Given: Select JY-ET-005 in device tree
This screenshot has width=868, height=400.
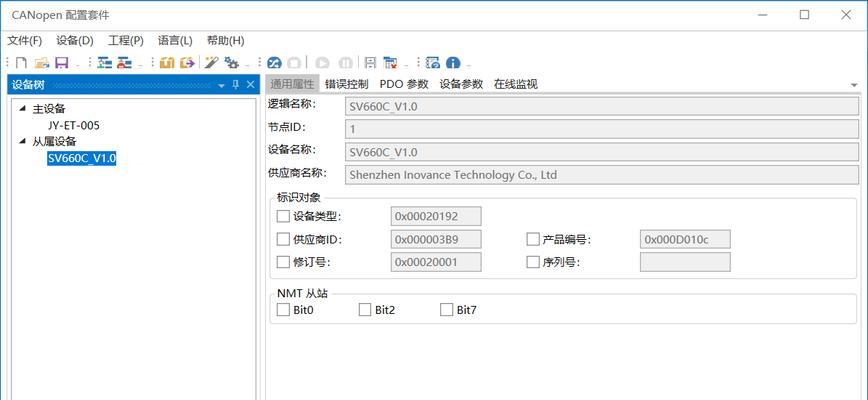Looking at the screenshot, I should click(x=74, y=126).
